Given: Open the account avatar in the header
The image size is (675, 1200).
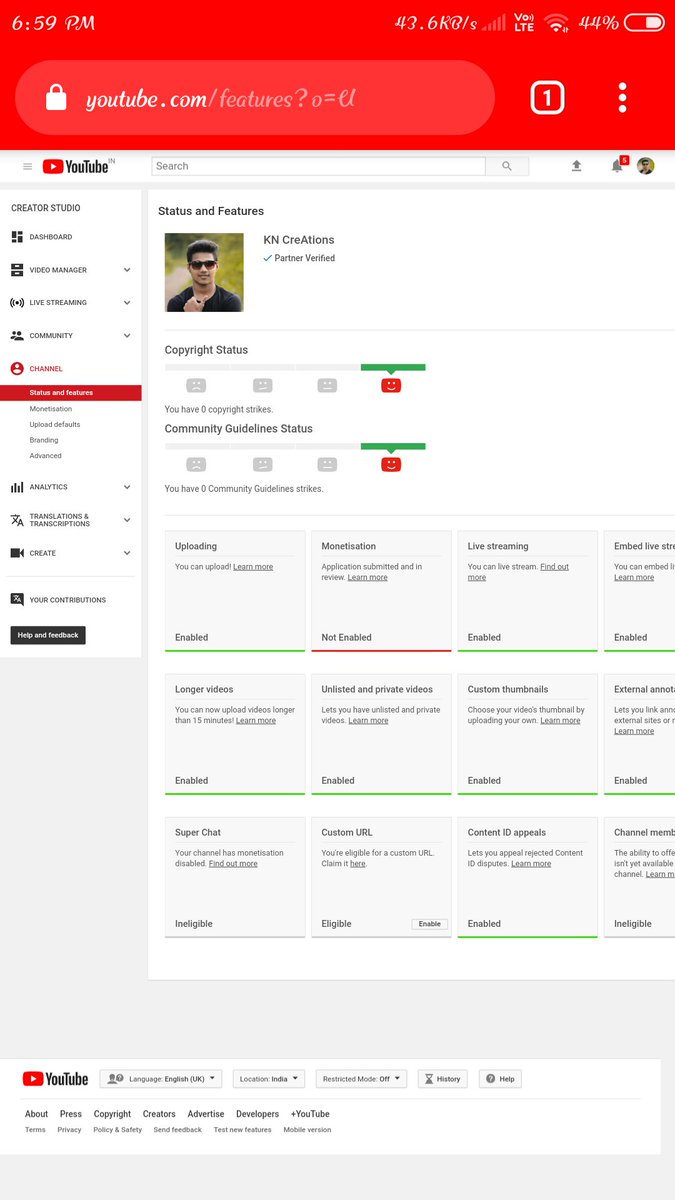Looking at the screenshot, I should tap(646, 166).
